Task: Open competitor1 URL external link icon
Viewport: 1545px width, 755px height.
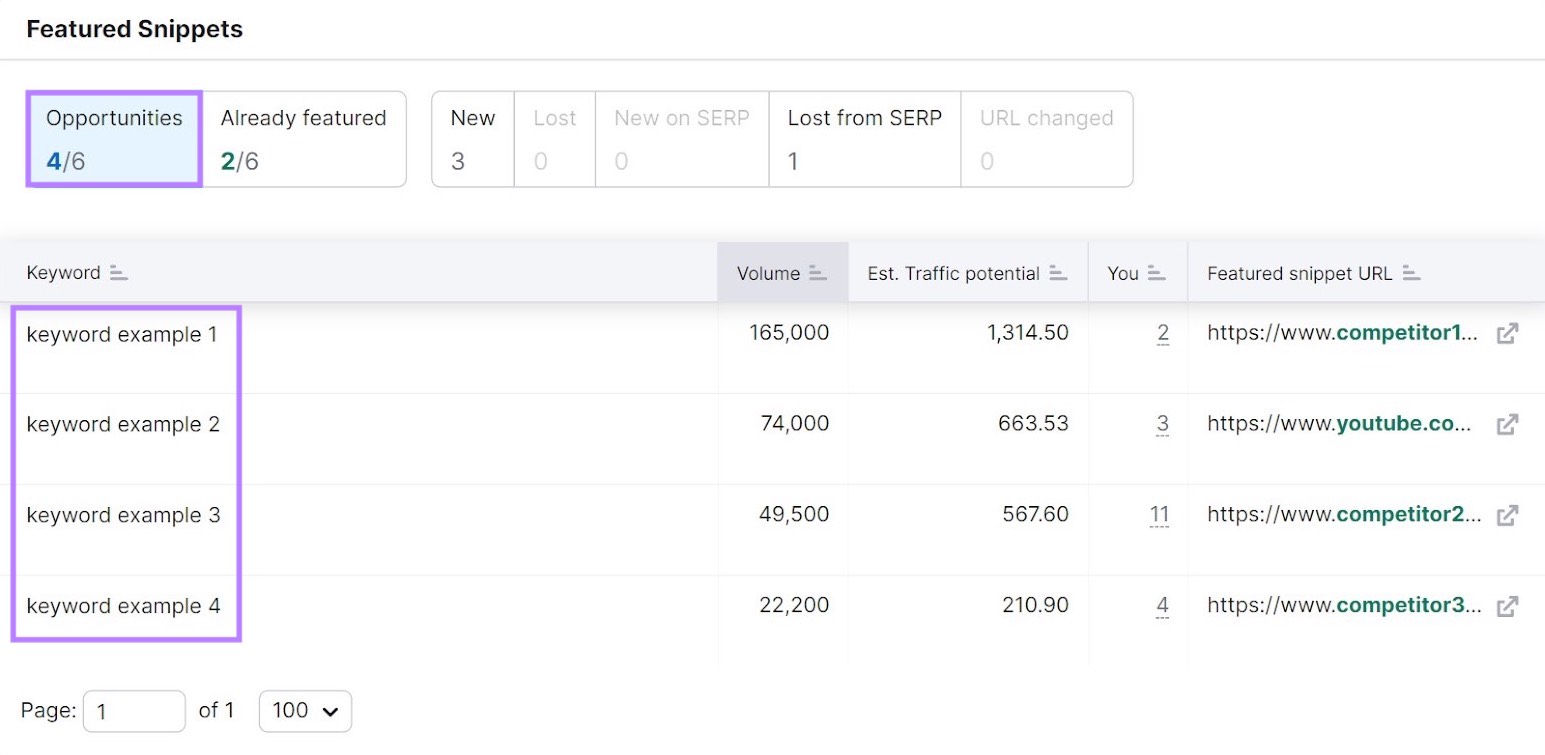Action: tap(1507, 334)
